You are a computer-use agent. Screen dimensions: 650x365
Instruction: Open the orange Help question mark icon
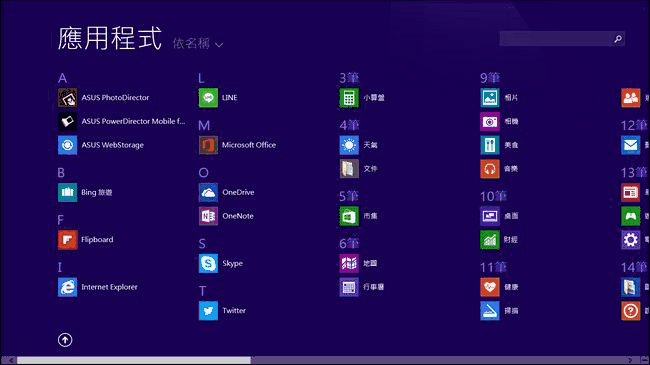coord(631,310)
